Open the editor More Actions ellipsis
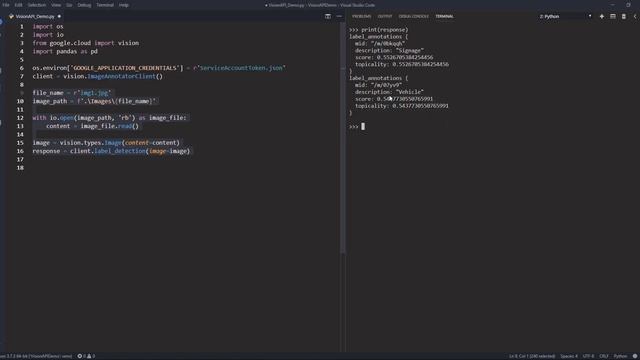The image size is (640, 360). click(339, 16)
